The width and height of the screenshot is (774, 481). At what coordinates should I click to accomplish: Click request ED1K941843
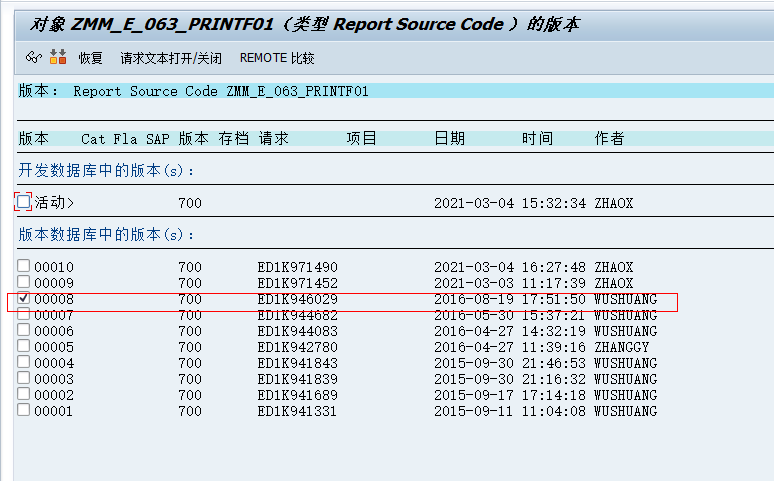click(298, 363)
